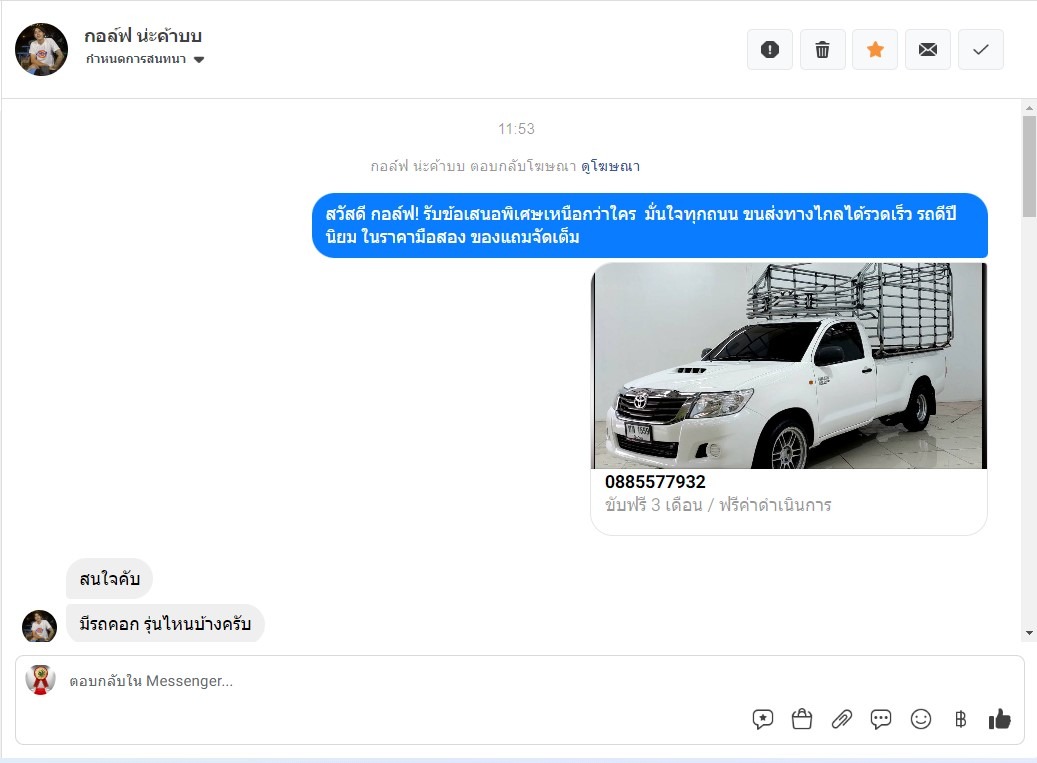The width and height of the screenshot is (1037, 763).
Task: Mark conversation as done with checkmark
Action: (x=981, y=50)
